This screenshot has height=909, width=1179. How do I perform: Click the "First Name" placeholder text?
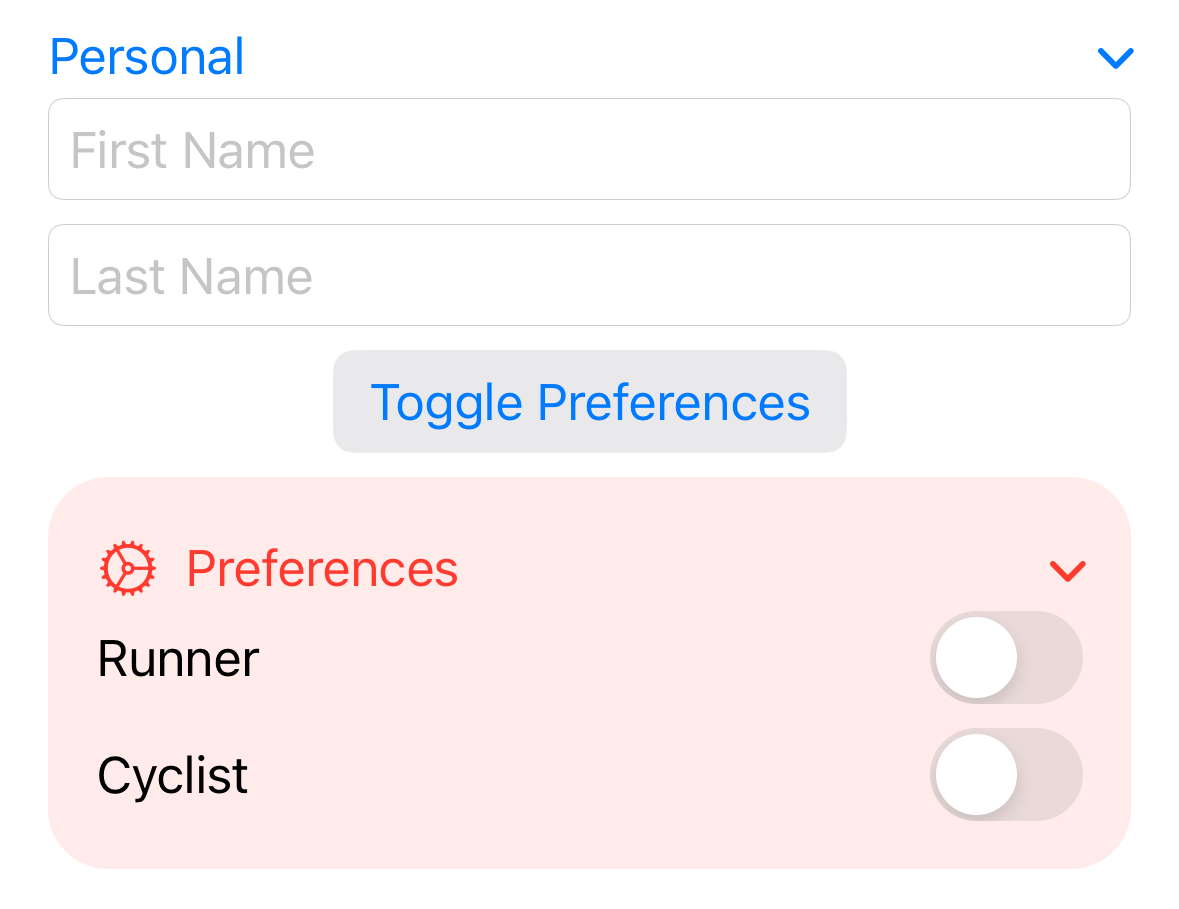(x=192, y=151)
